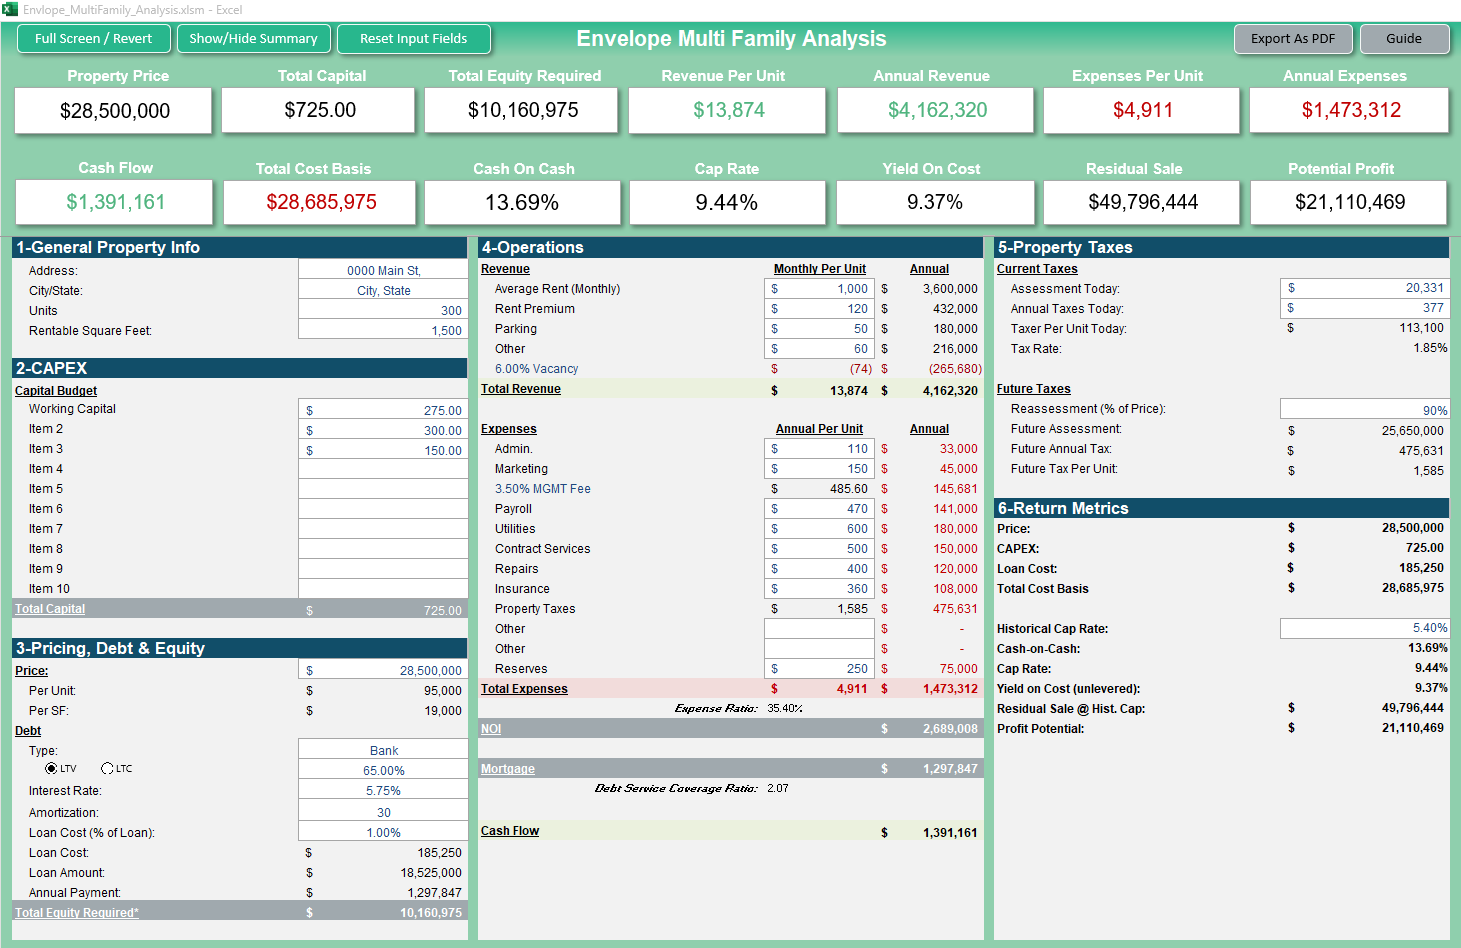
Task: Select the LTV radio button
Action: 52,769
